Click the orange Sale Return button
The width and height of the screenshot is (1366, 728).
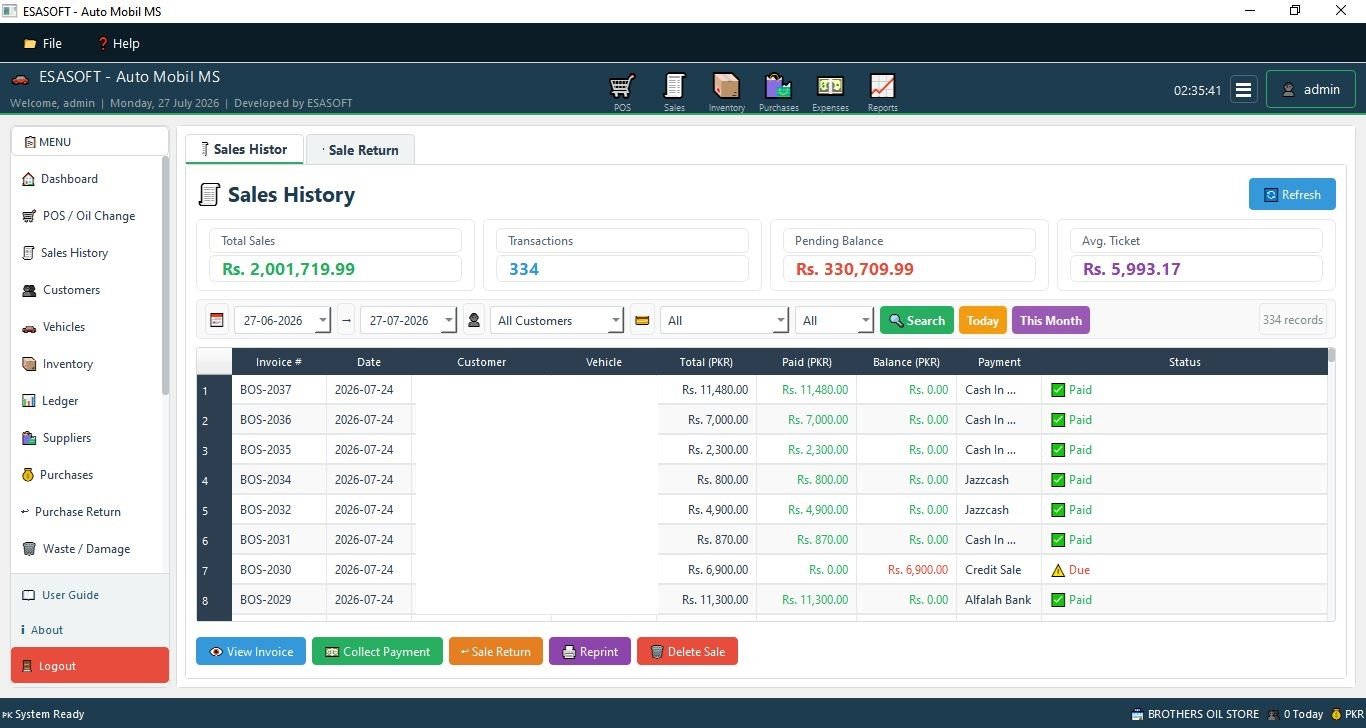click(496, 651)
